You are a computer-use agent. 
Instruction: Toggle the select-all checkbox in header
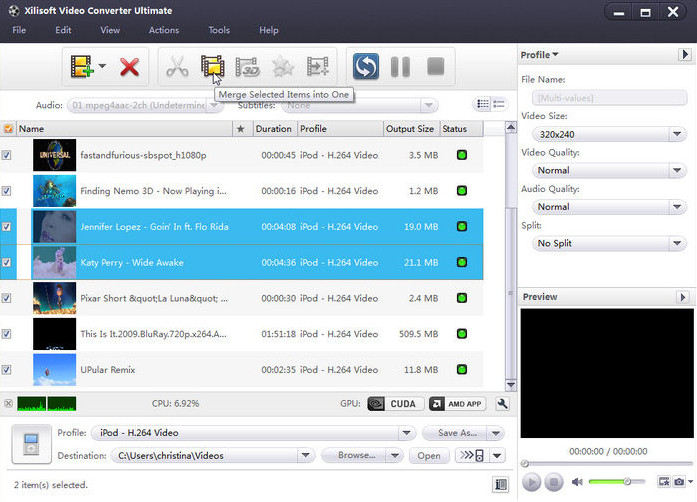tap(8, 129)
